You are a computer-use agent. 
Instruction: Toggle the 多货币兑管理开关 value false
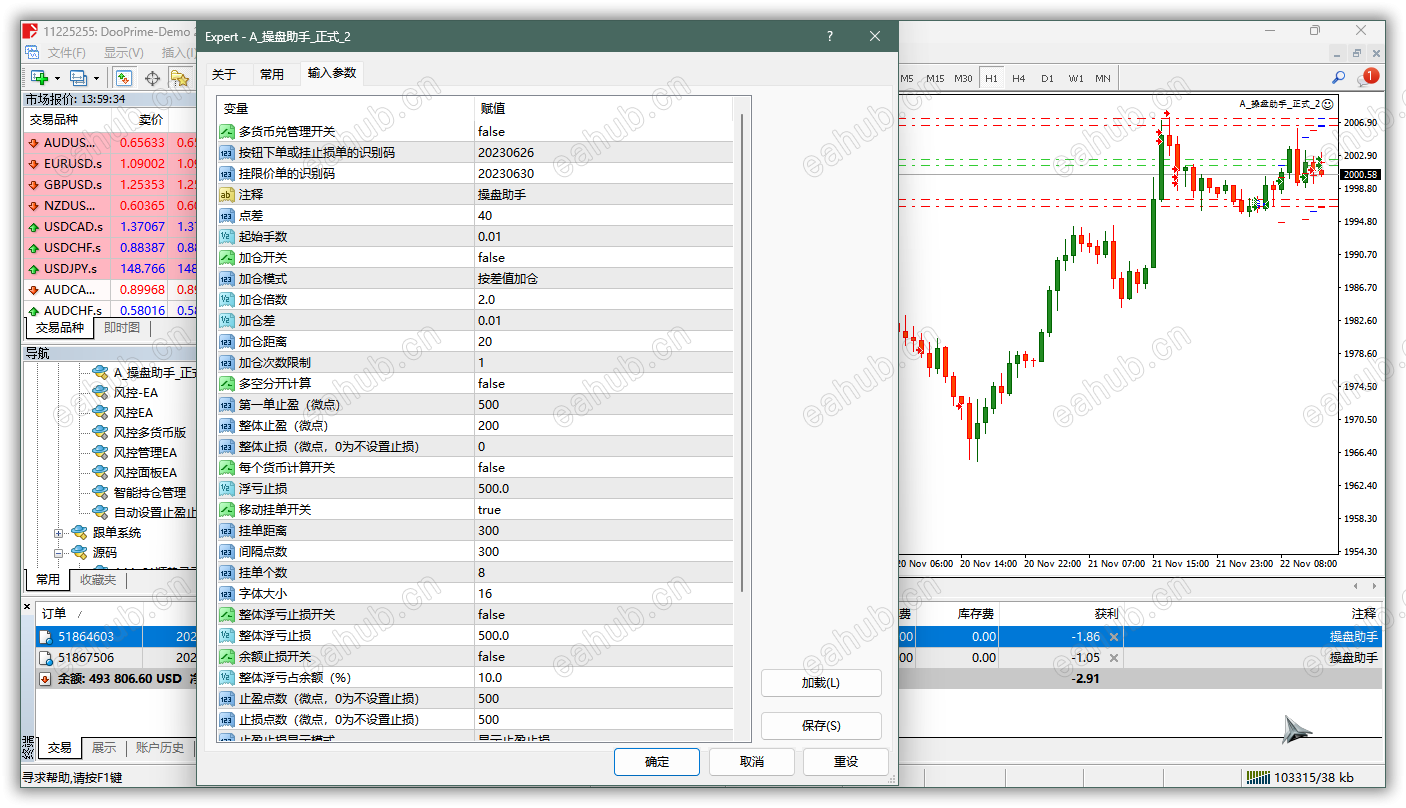pos(603,131)
